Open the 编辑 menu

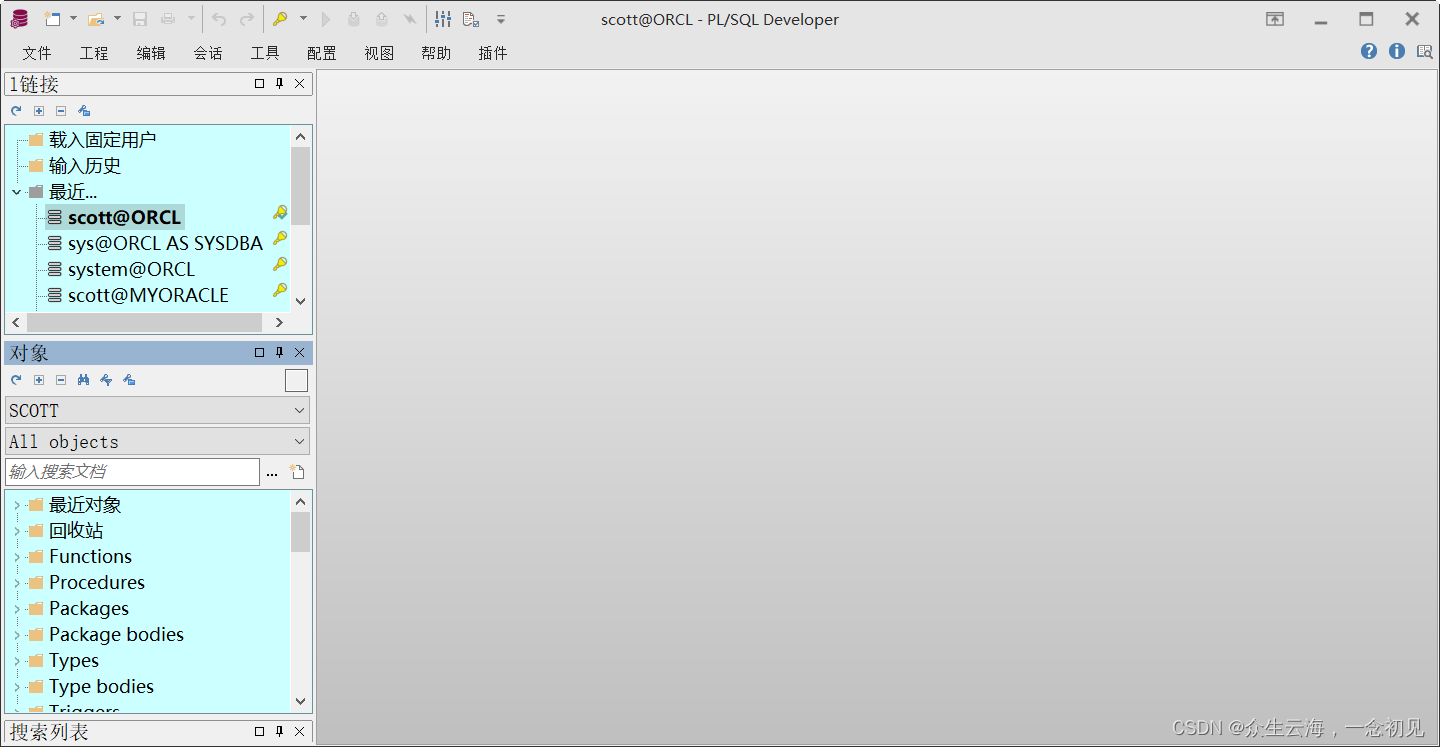151,53
